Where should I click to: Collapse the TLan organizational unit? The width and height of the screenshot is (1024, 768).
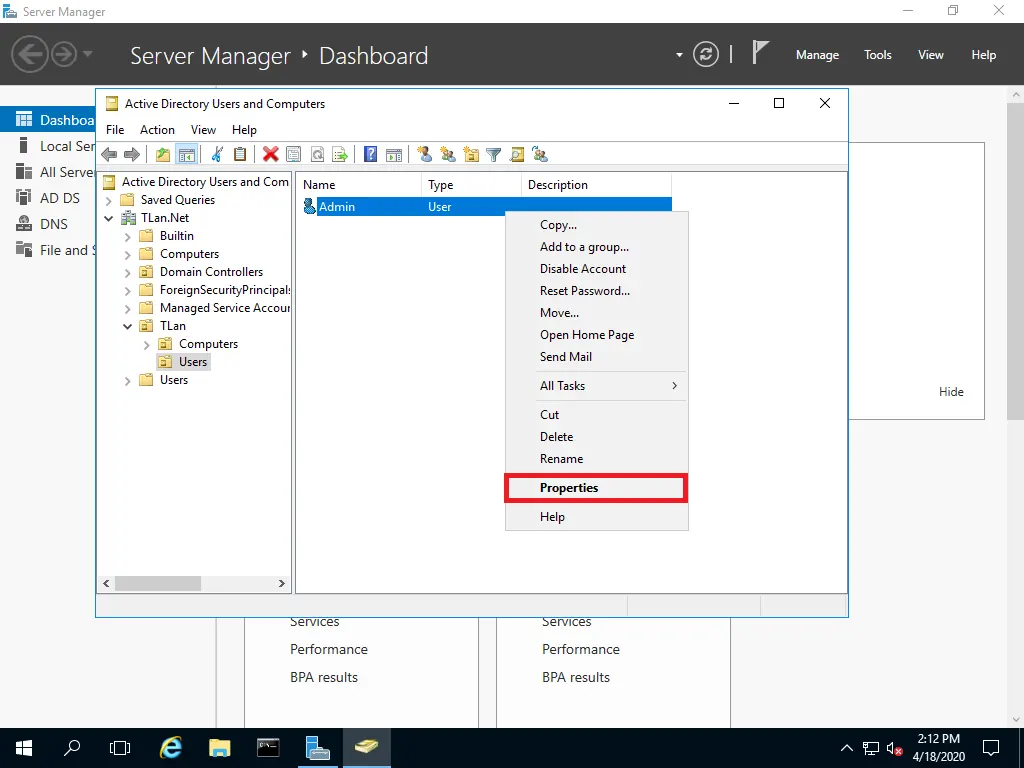(128, 327)
